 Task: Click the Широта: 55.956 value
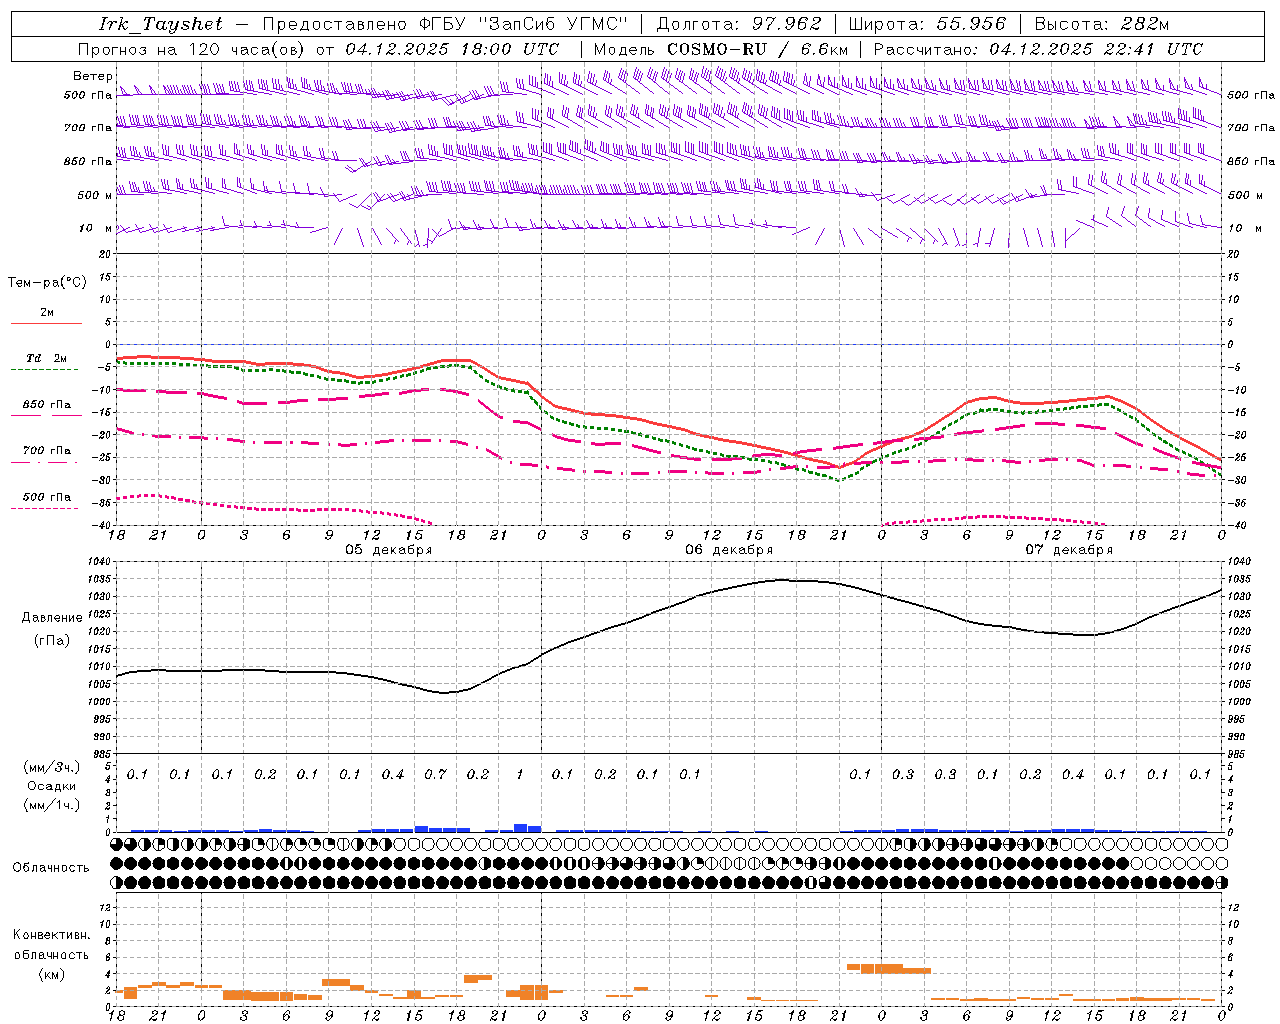[x=927, y=24]
